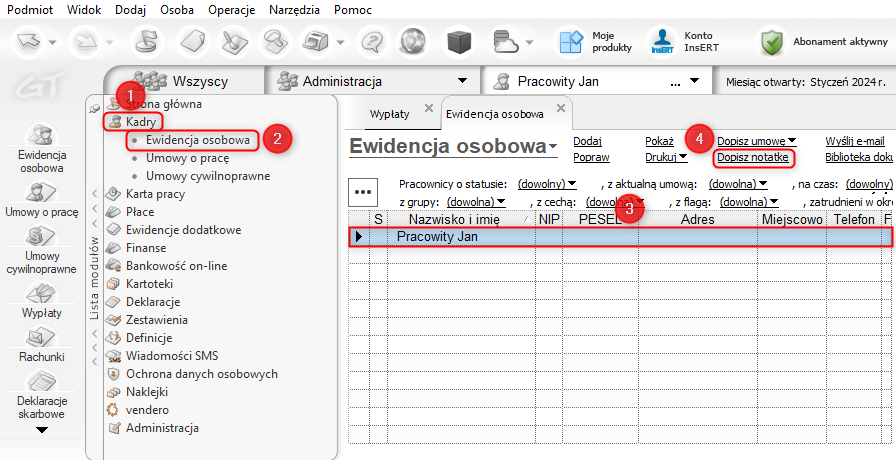
Task: Click Deklaracje skarbowe shortcut in left bar
Action: tap(42, 395)
